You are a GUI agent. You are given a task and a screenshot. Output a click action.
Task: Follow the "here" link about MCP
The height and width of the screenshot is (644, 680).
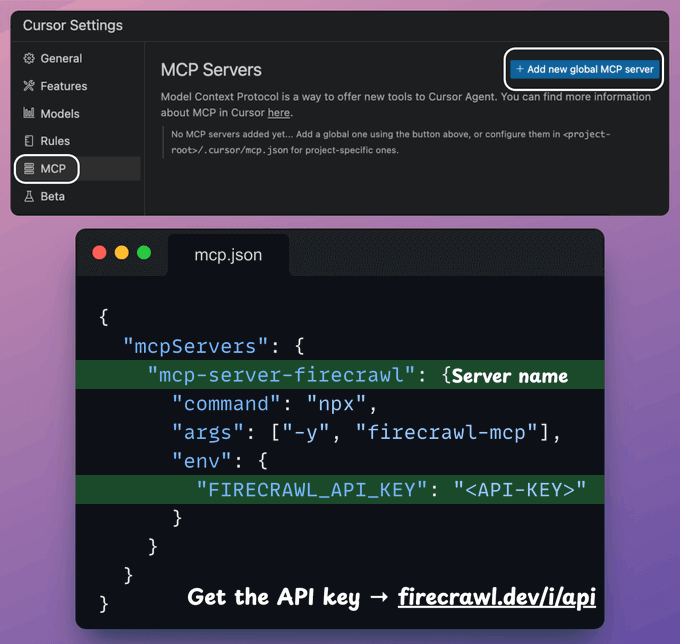click(279, 113)
